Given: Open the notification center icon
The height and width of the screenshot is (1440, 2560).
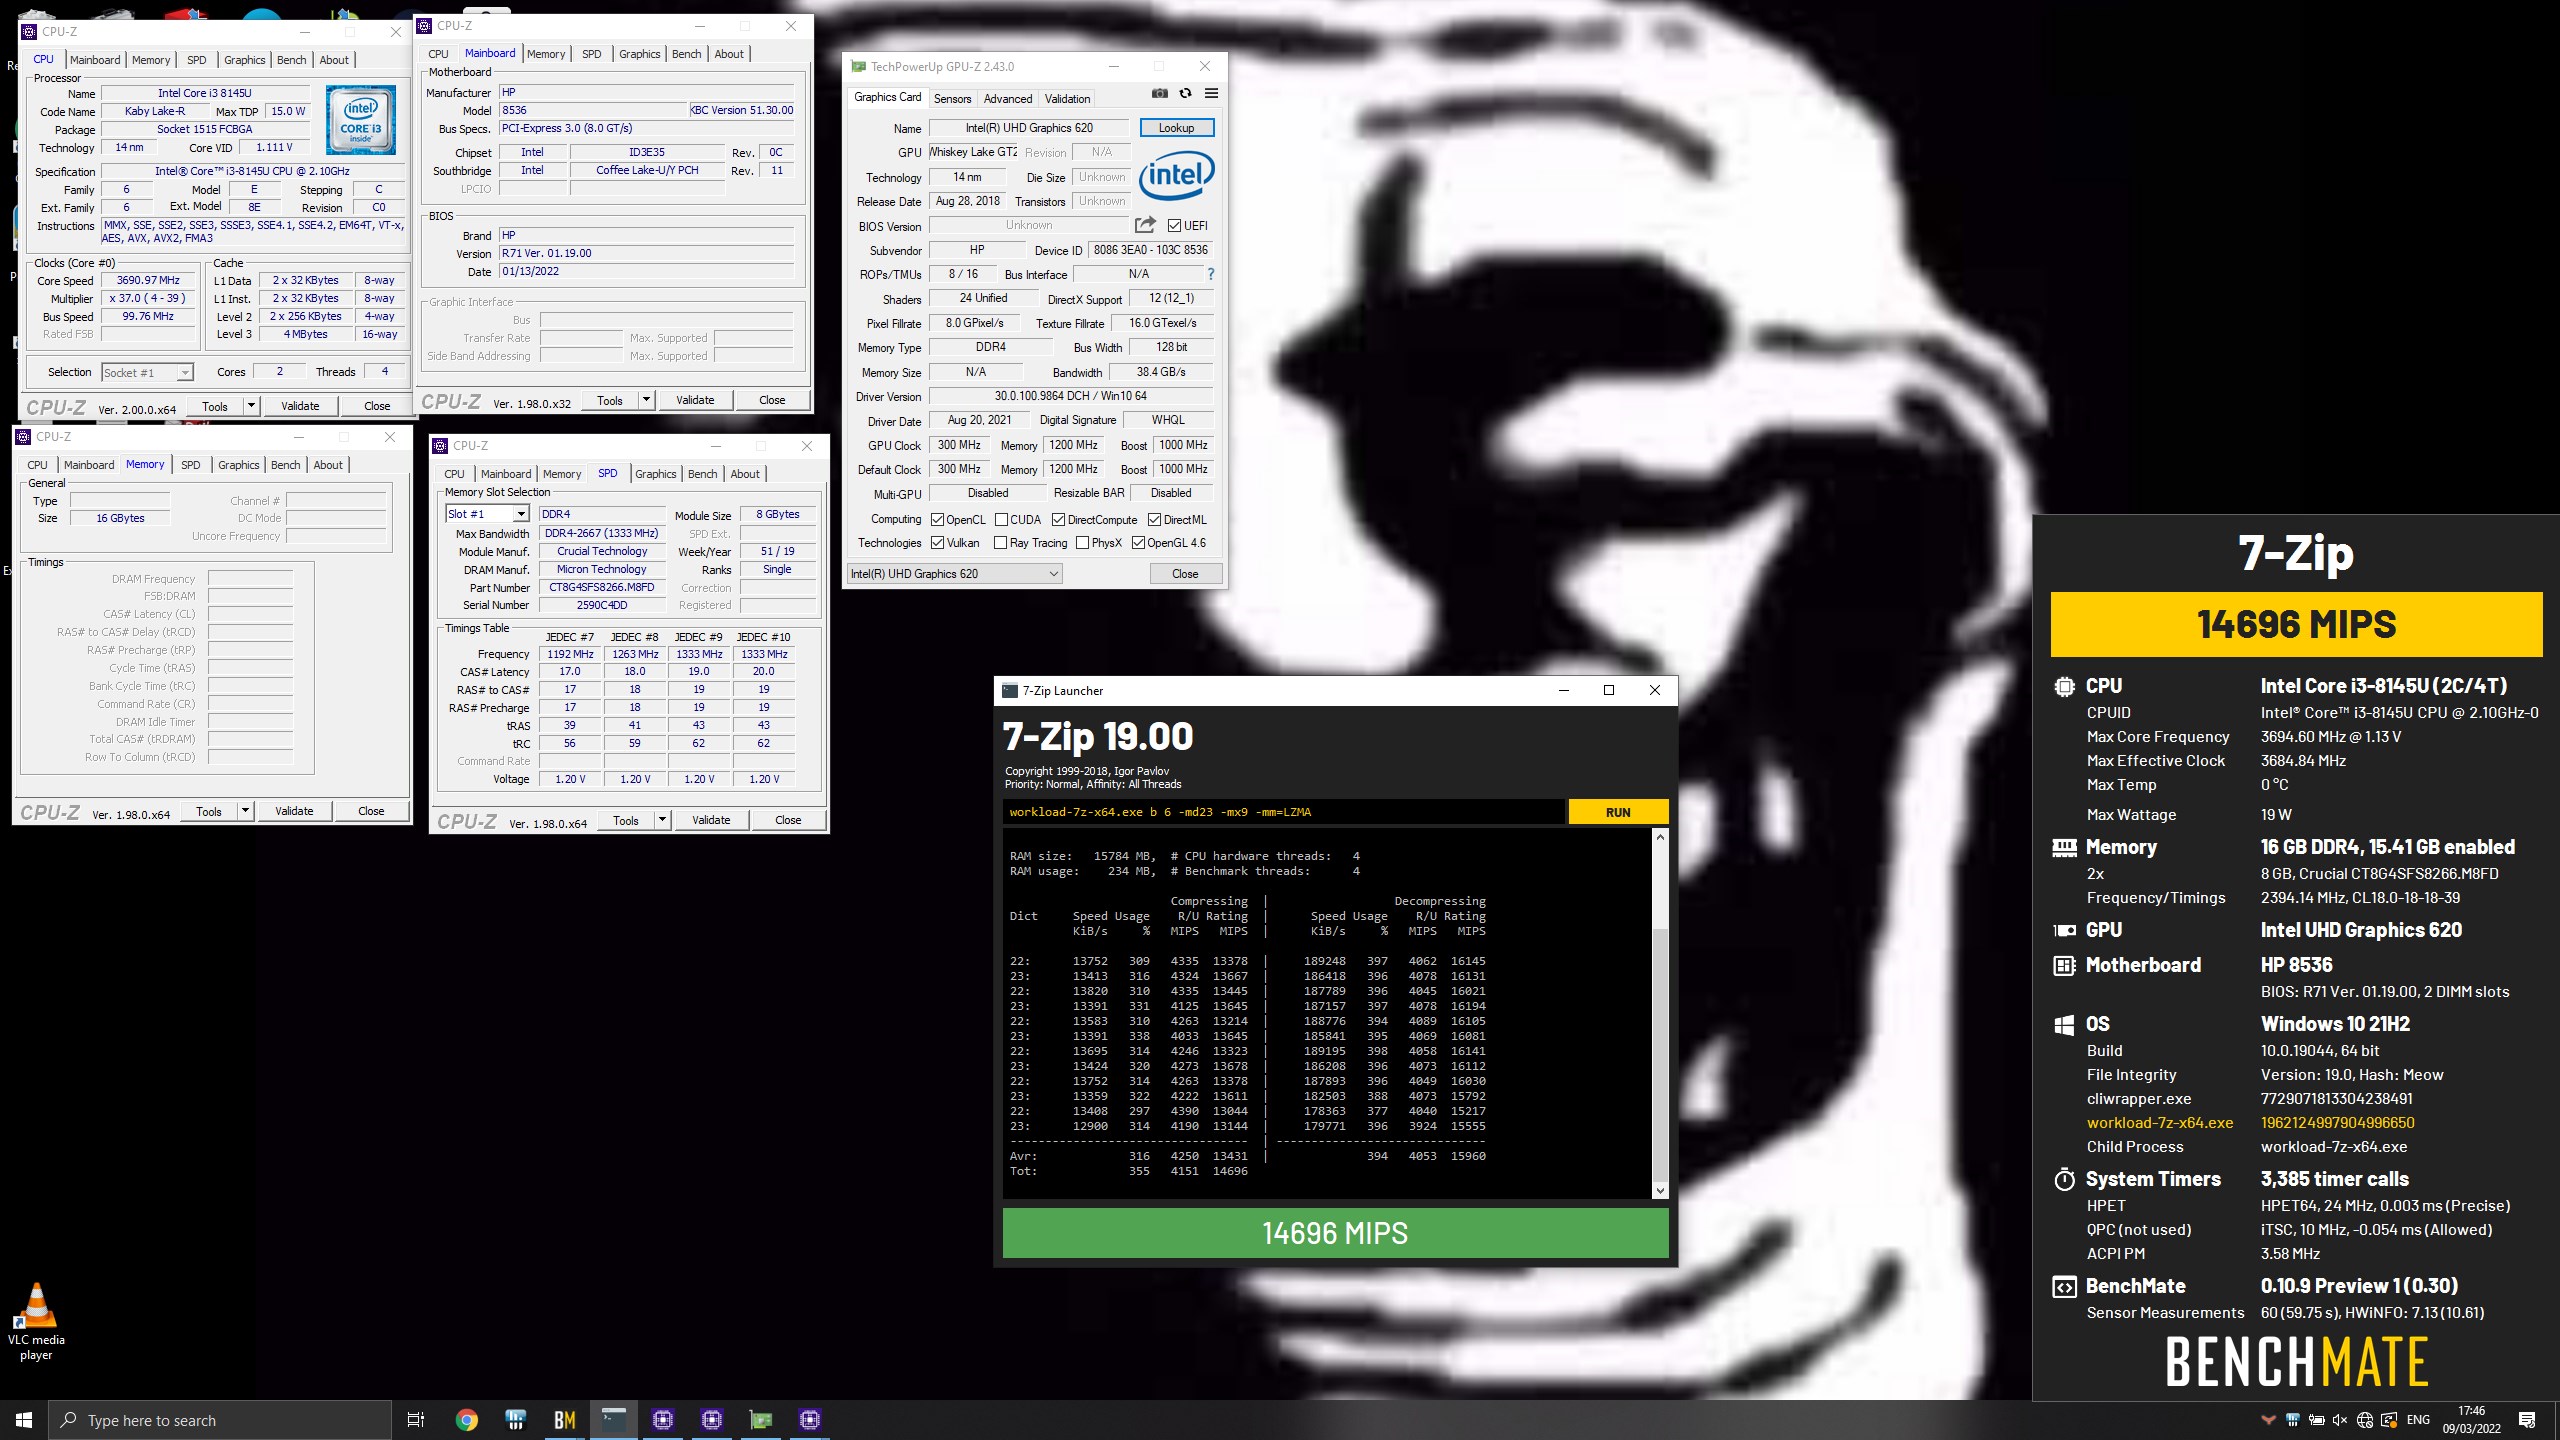Looking at the screenshot, I should coord(2527,1420).
